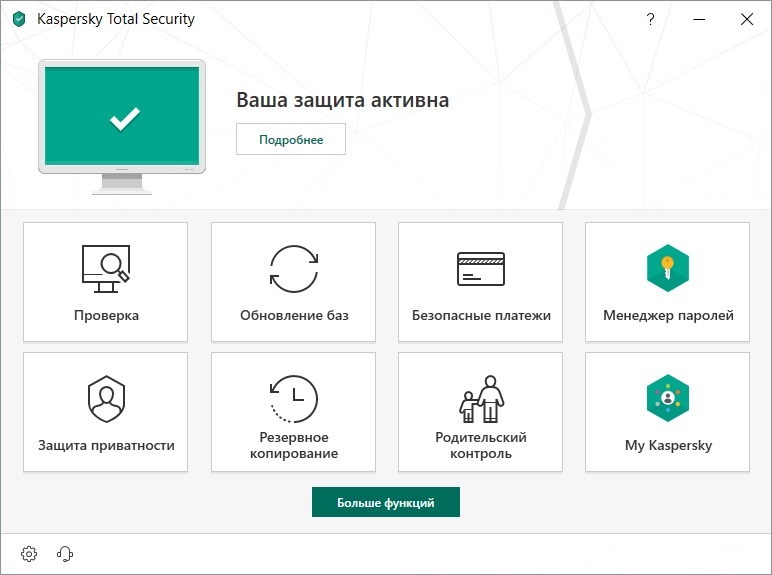Click the Защита приватности shield icon
772x575 pixels.
[105, 399]
